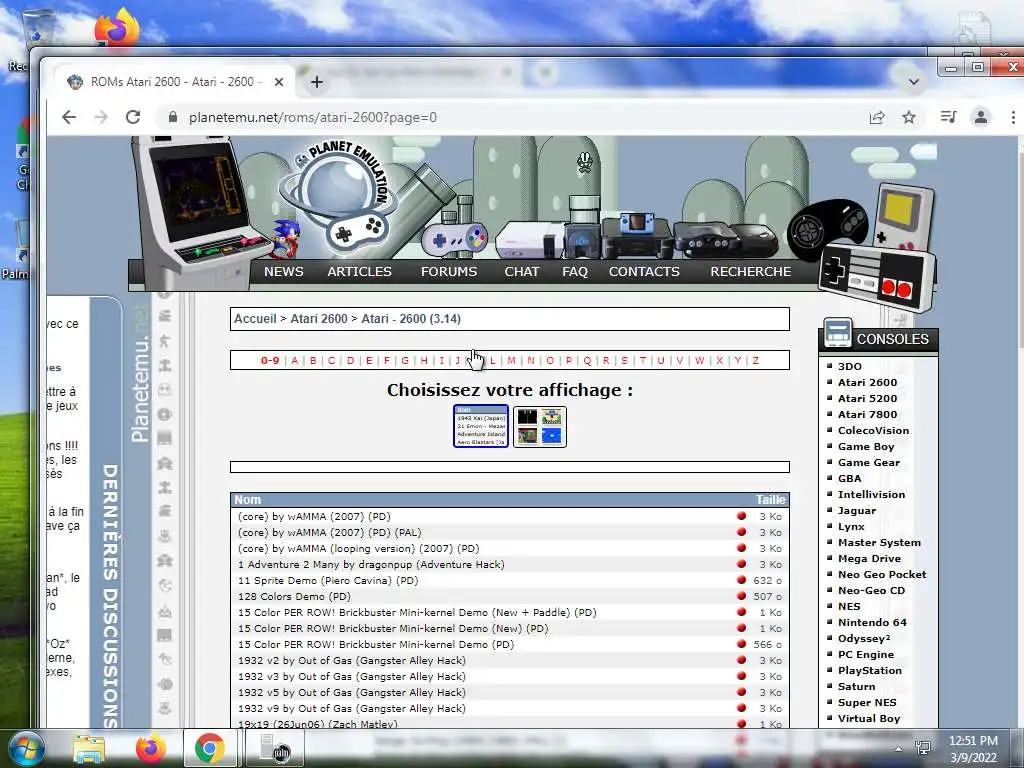Open ROM 1932 v2 by Out of Gas

351,660
